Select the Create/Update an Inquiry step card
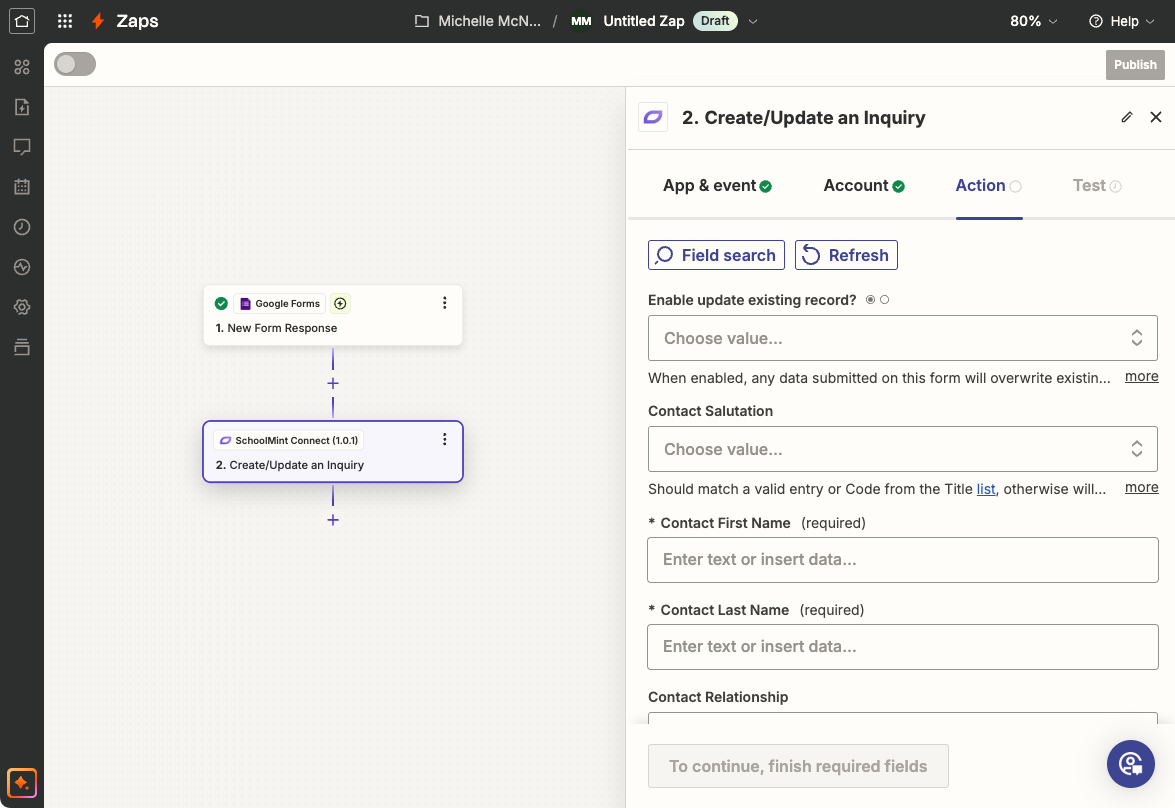This screenshot has height=808, width=1175. click(x=333, y=452)
